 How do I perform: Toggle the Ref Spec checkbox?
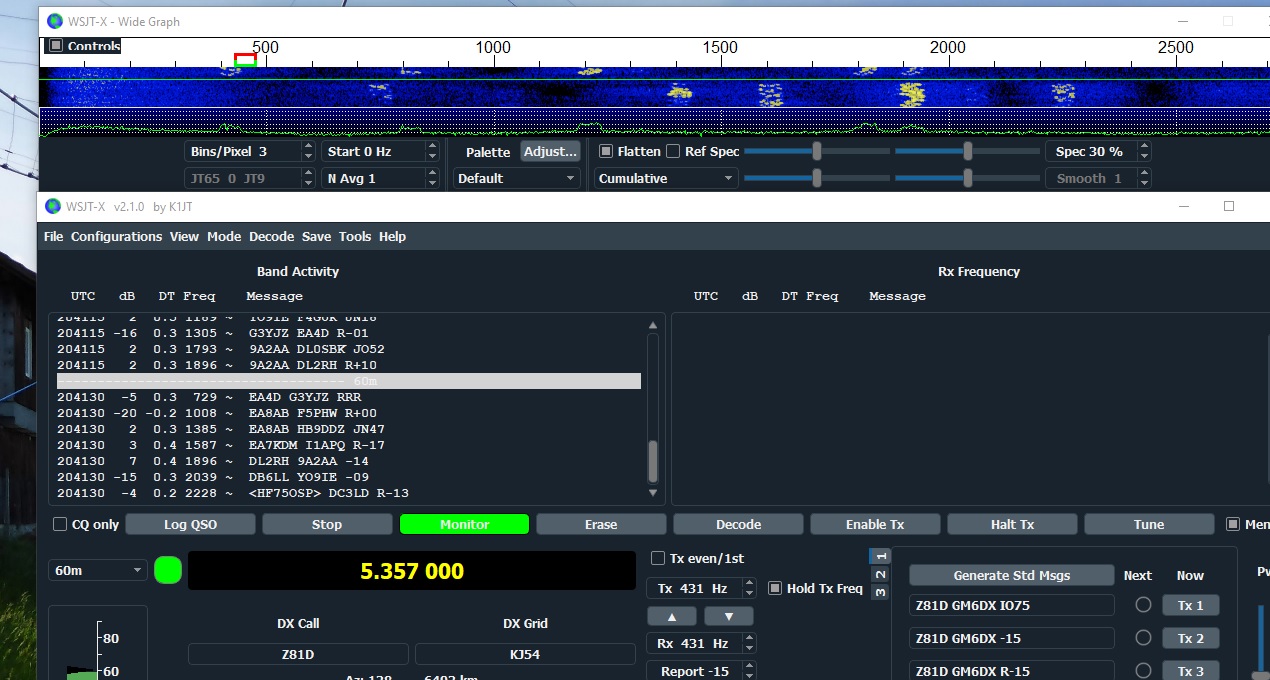pos(673,151)
